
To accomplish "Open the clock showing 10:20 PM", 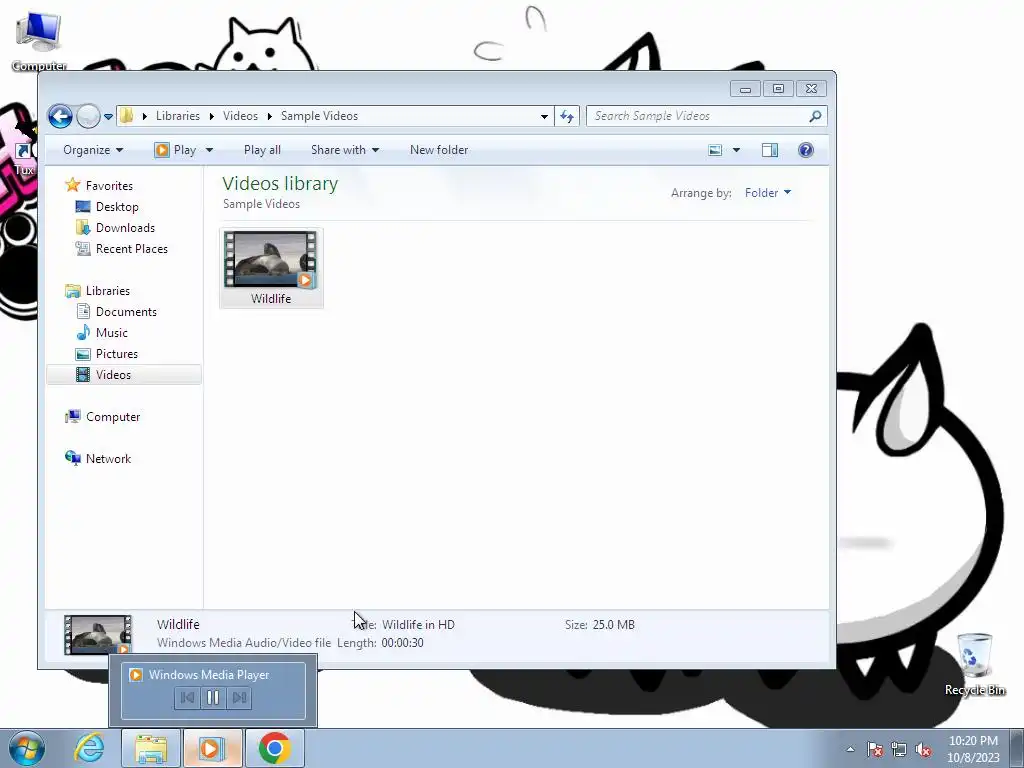I will [x=974, y=749].
